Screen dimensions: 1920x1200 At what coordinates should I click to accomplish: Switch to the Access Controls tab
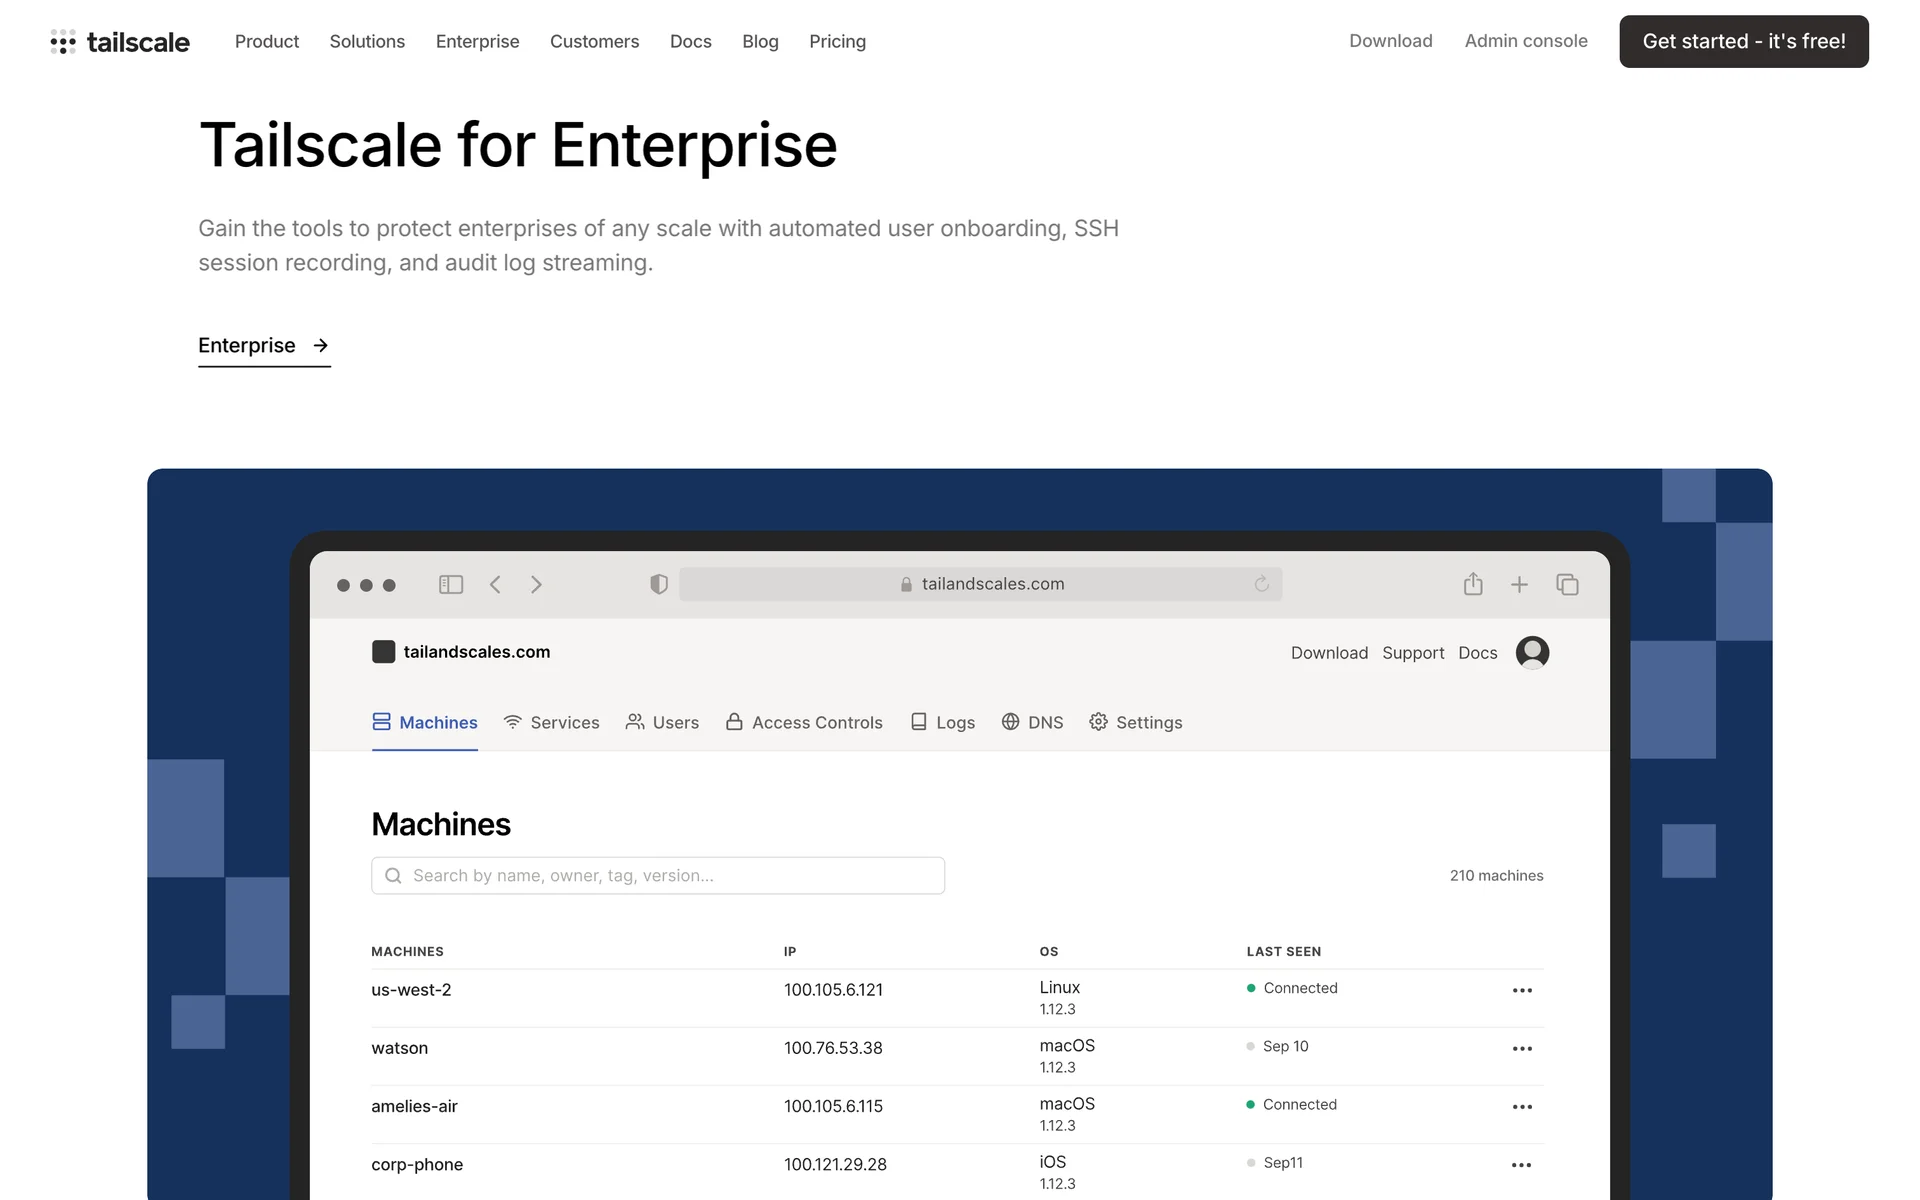[804, 722]
